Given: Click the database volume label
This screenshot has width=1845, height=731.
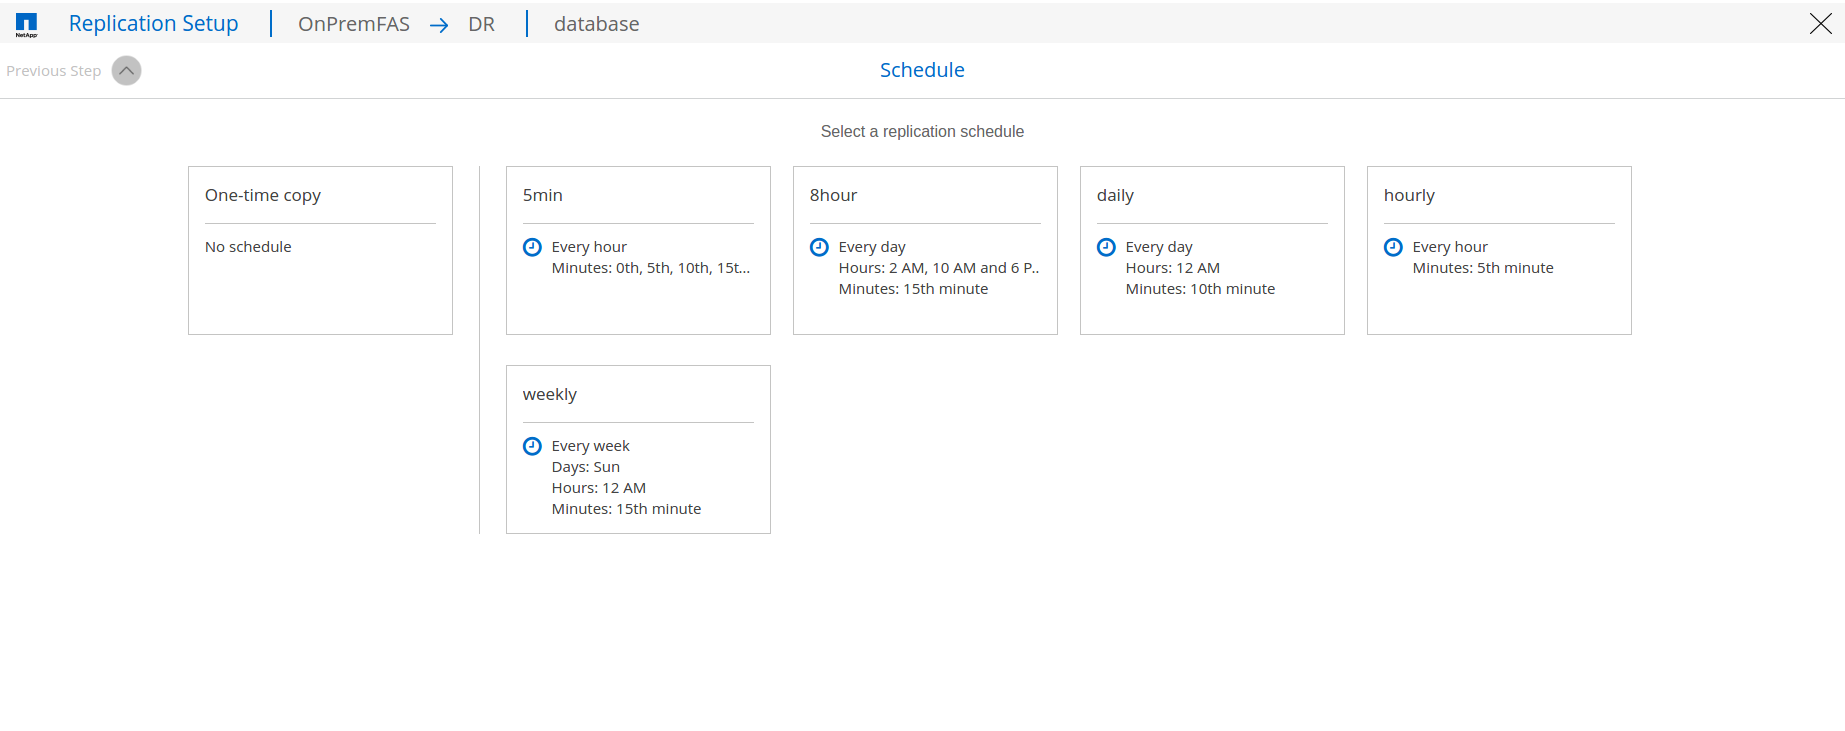Looking at the screenshot, I should pos(596,24).
